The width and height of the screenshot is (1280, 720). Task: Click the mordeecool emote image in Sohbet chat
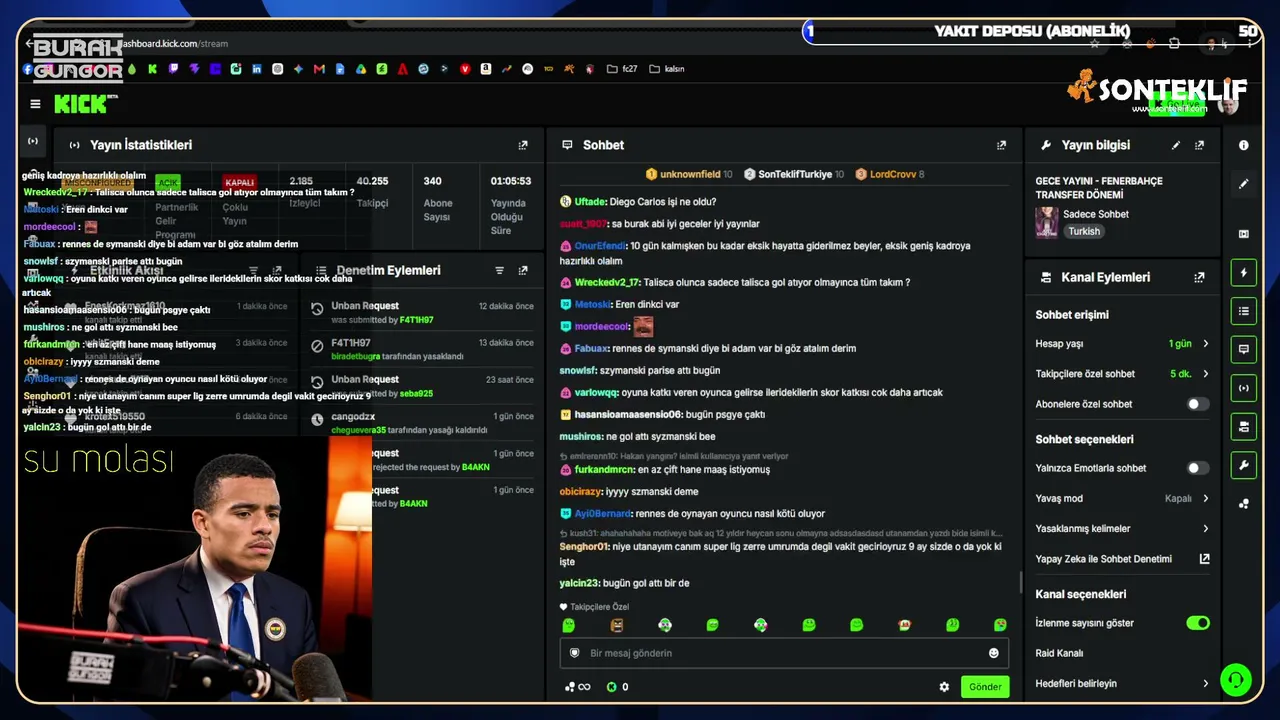tap(643, 327)
